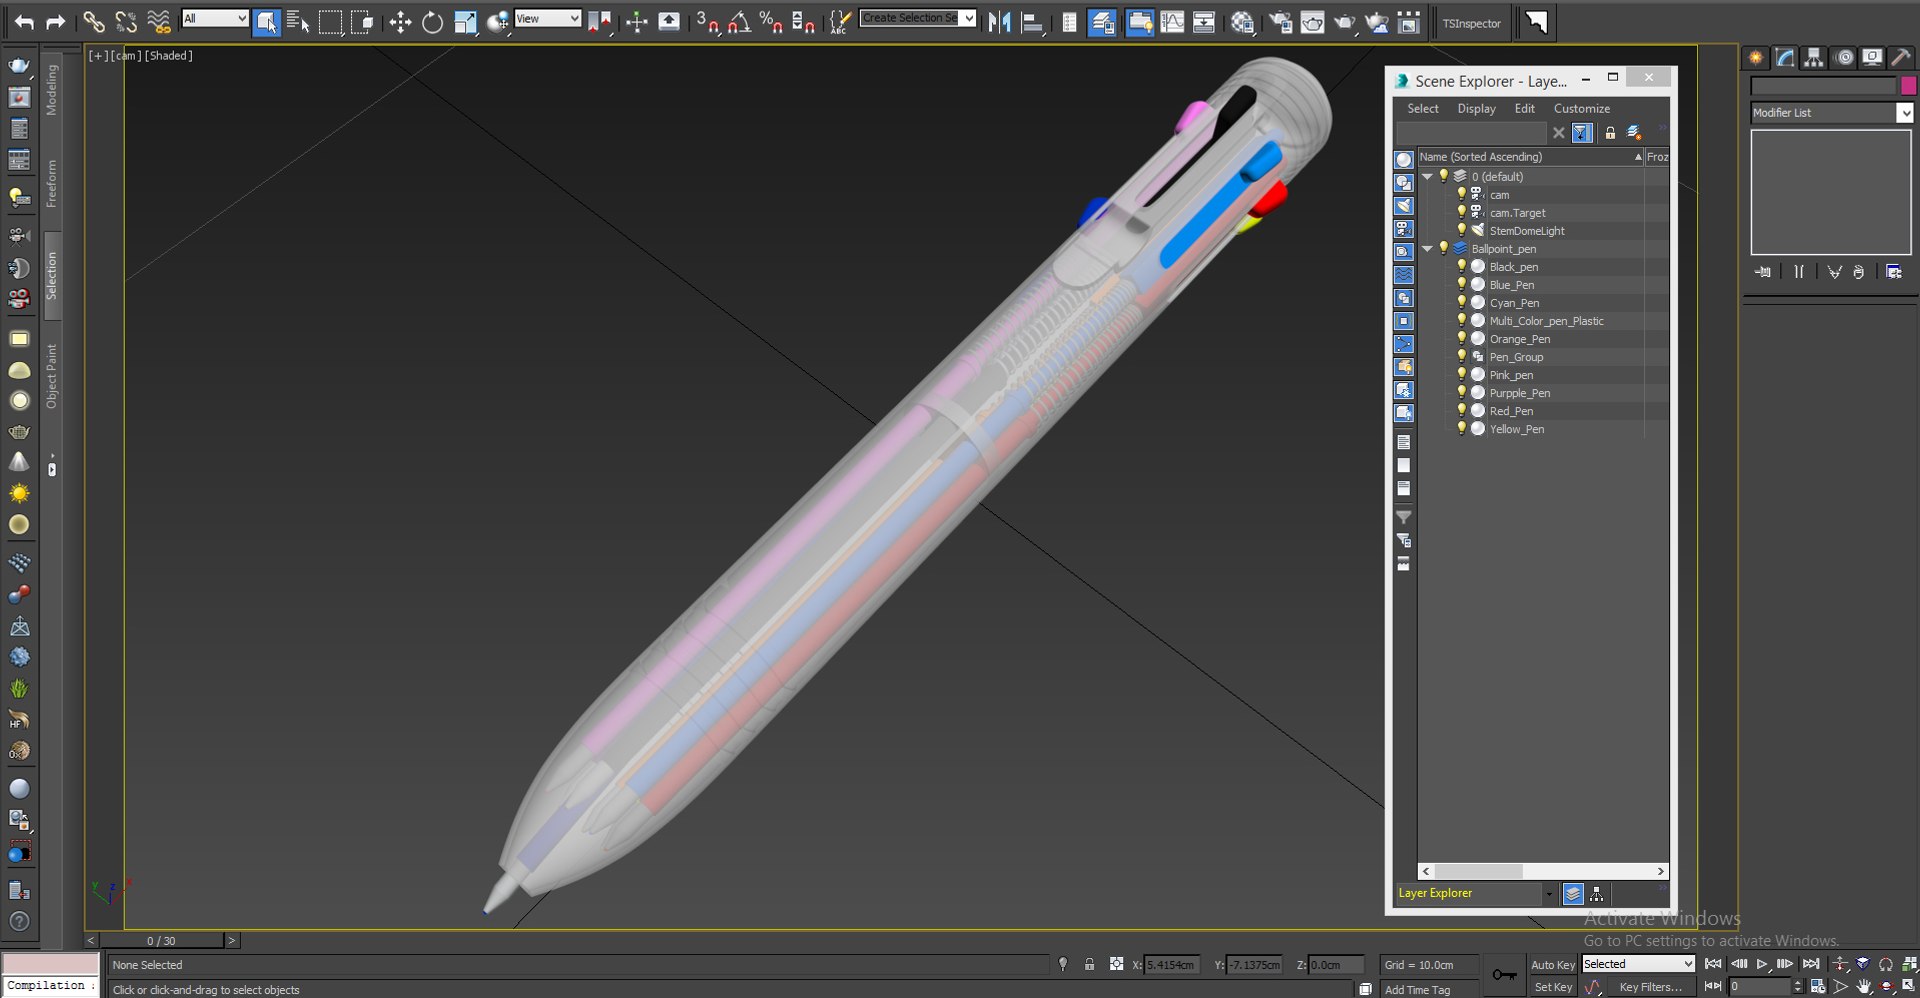Open Scene Explorer Edit menu

(1525, 108)
